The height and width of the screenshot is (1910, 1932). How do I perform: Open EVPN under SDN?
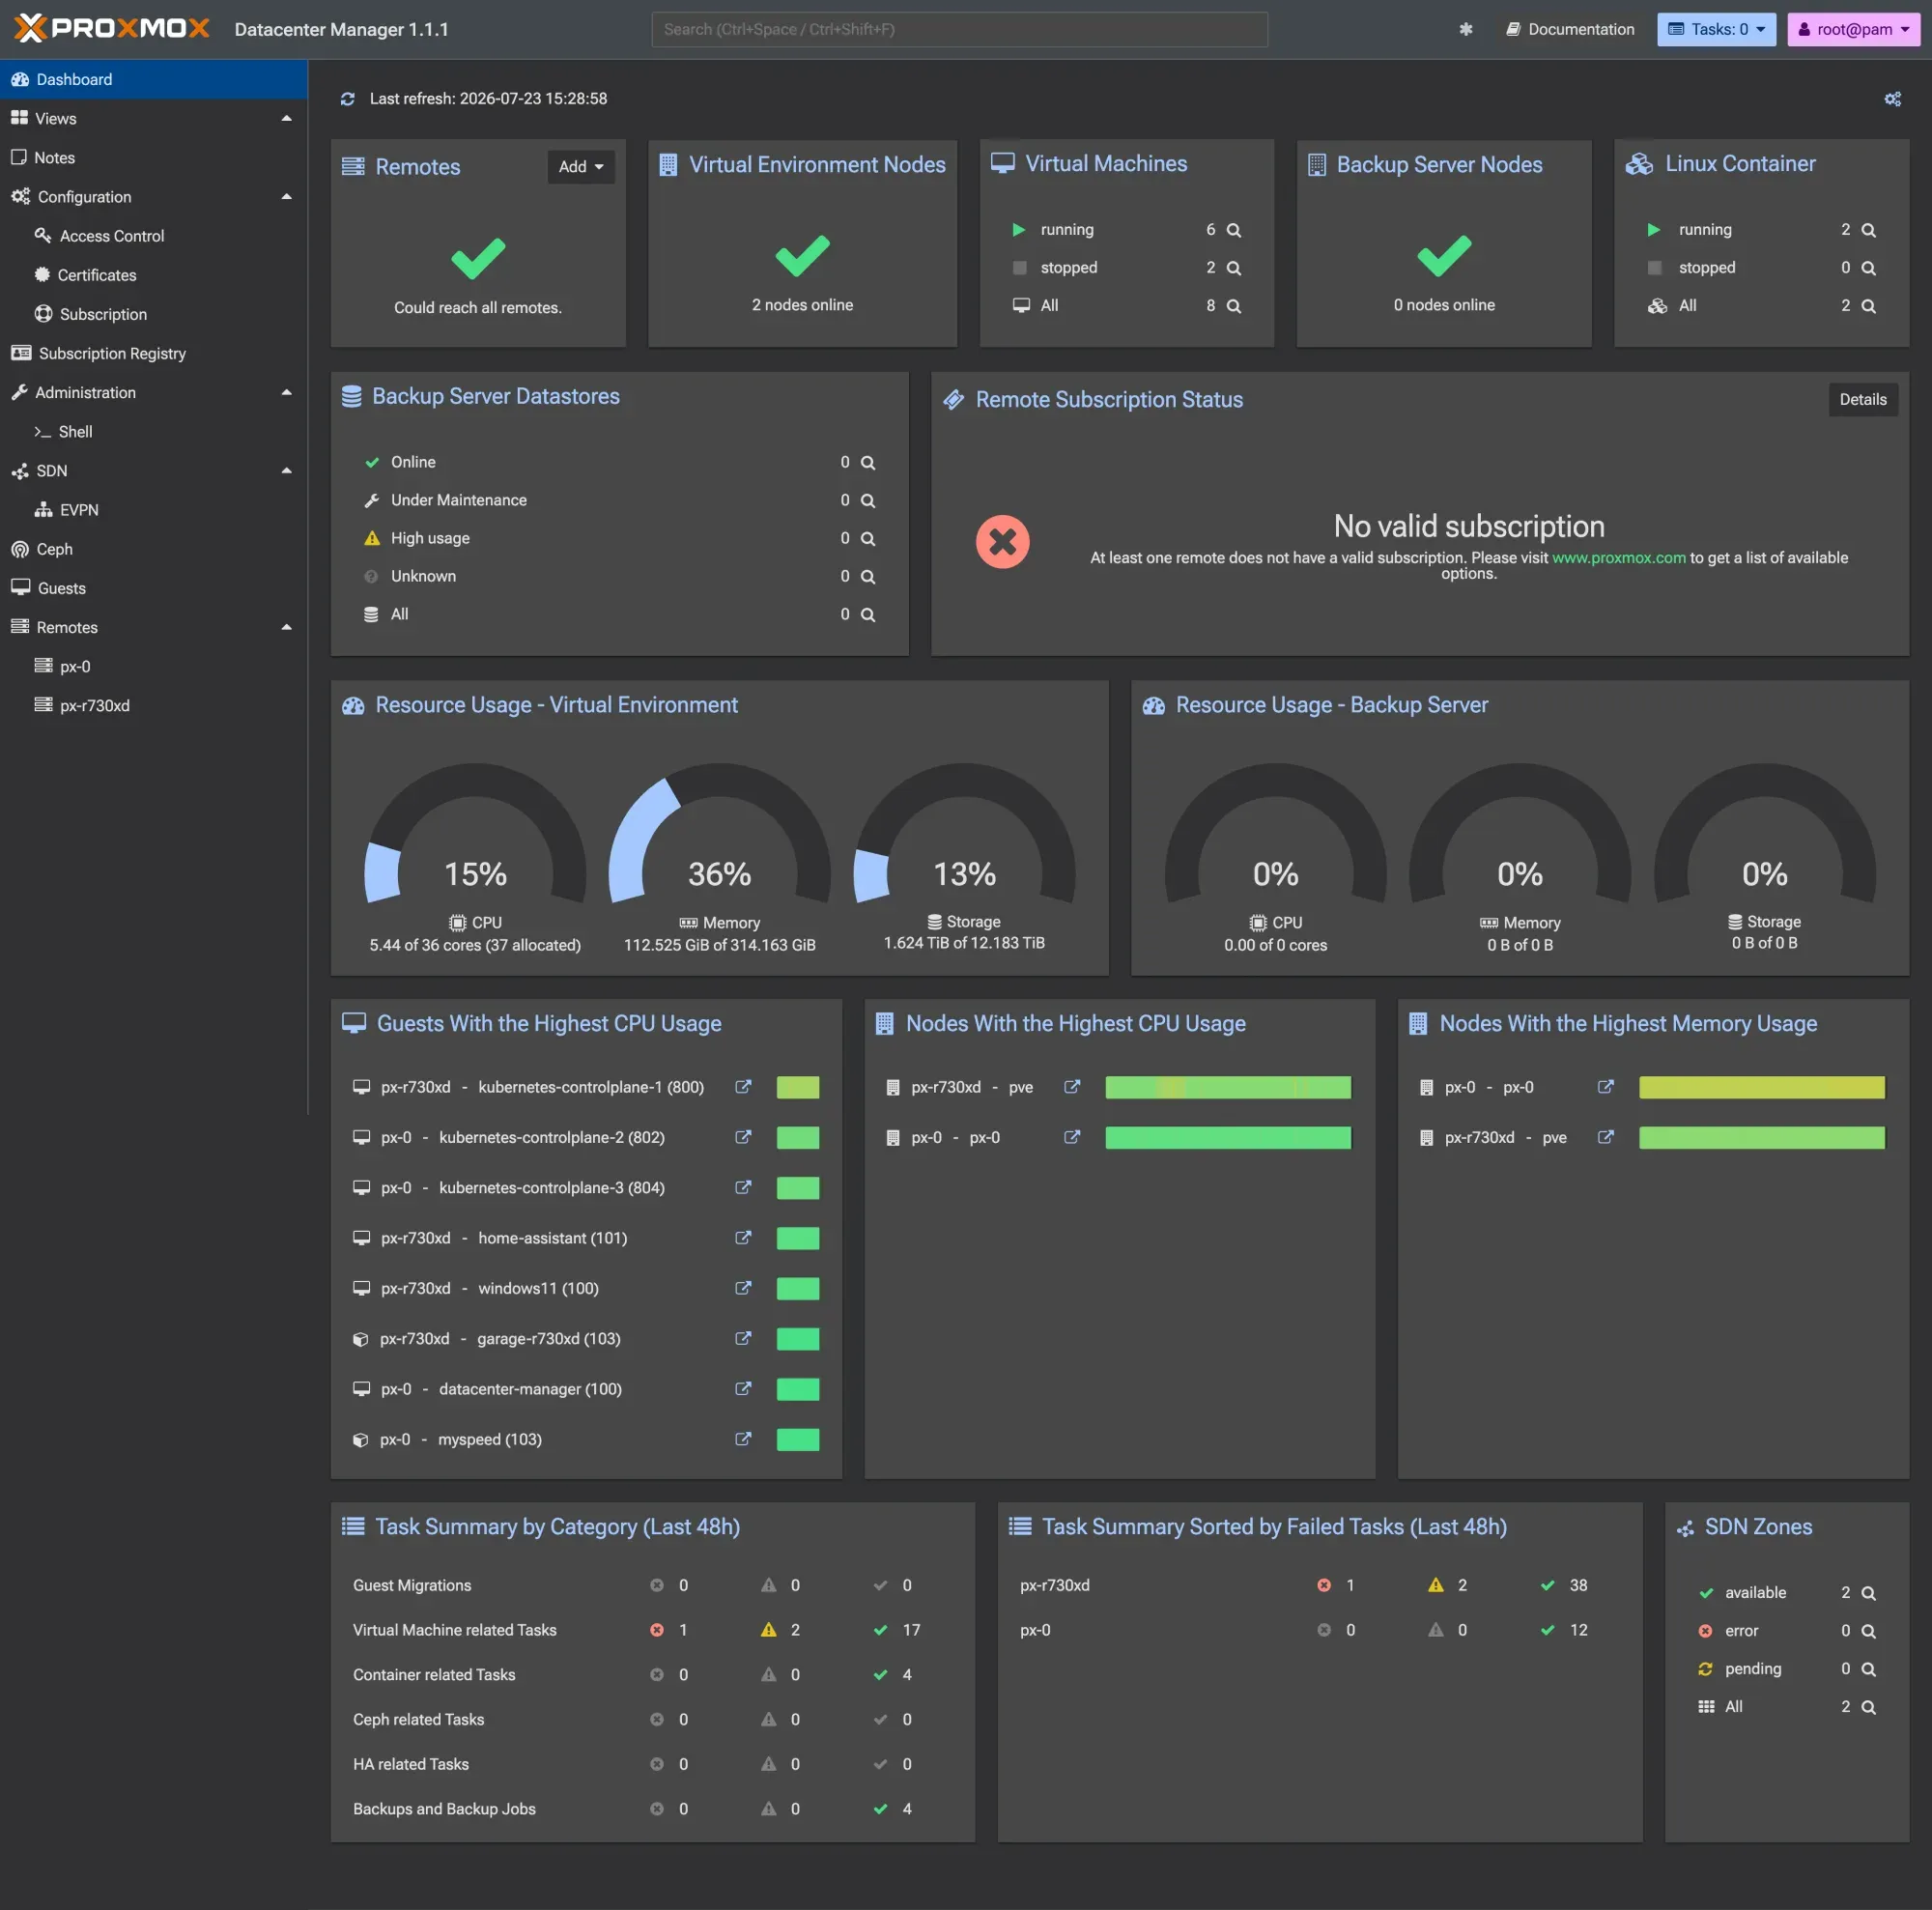pyautogui.click(x=154, y=510)
